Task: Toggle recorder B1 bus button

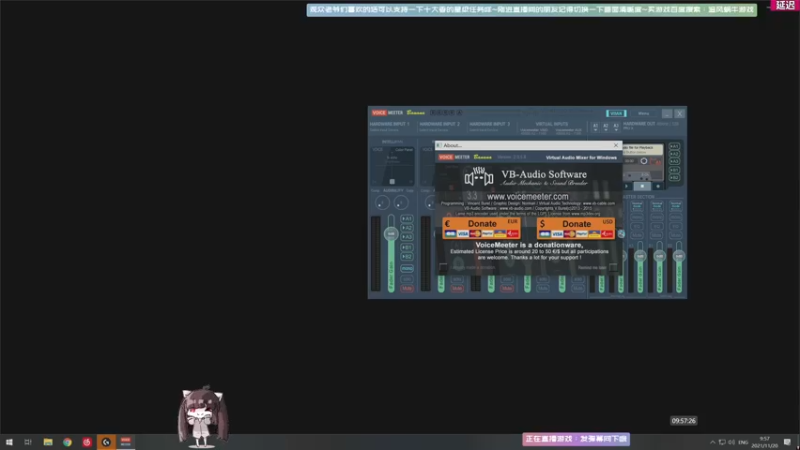Action: (674, 170)
